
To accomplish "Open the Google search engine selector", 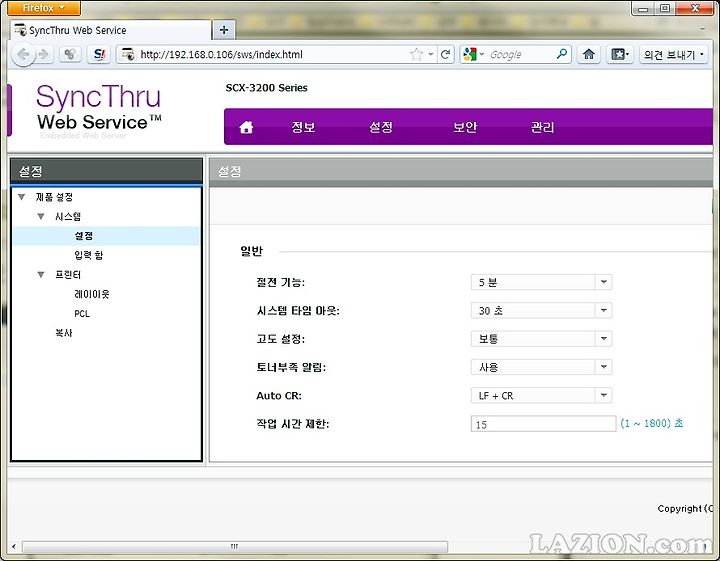I will pos(473,55).
